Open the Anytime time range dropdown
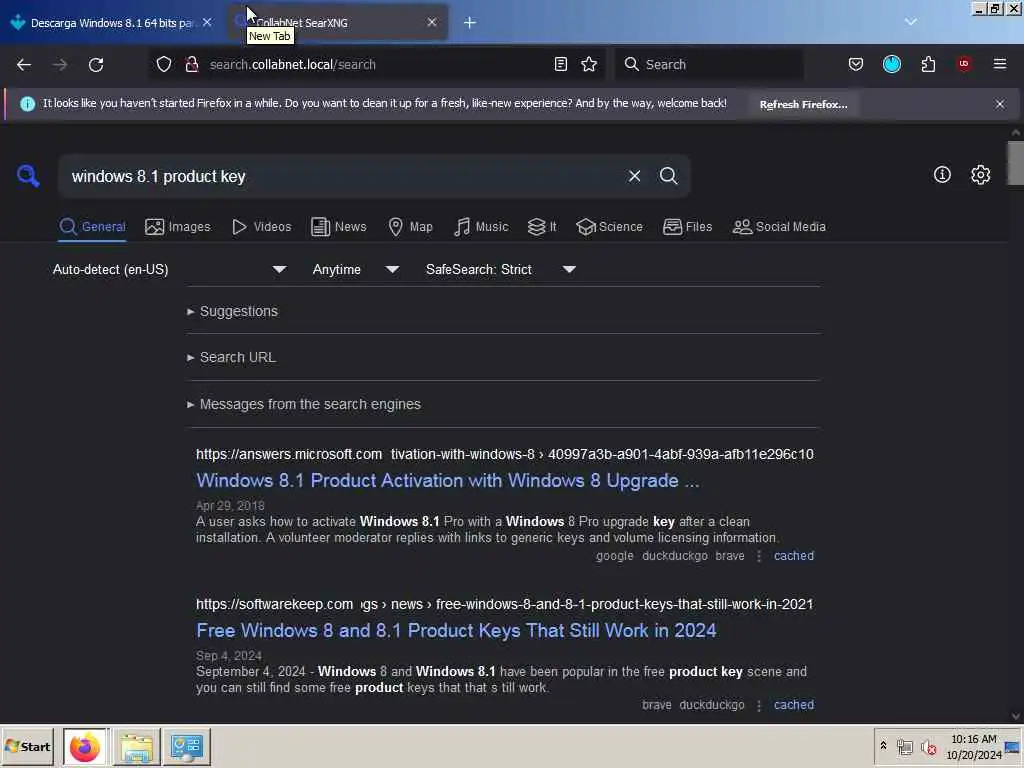 point(355,269)
